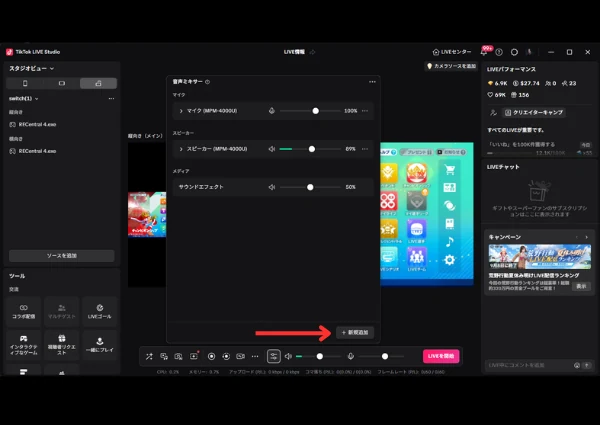Click the ソースを追加 button
Image resolution: width=600 pixels, height=425 pixels.
tap(62, 256)
